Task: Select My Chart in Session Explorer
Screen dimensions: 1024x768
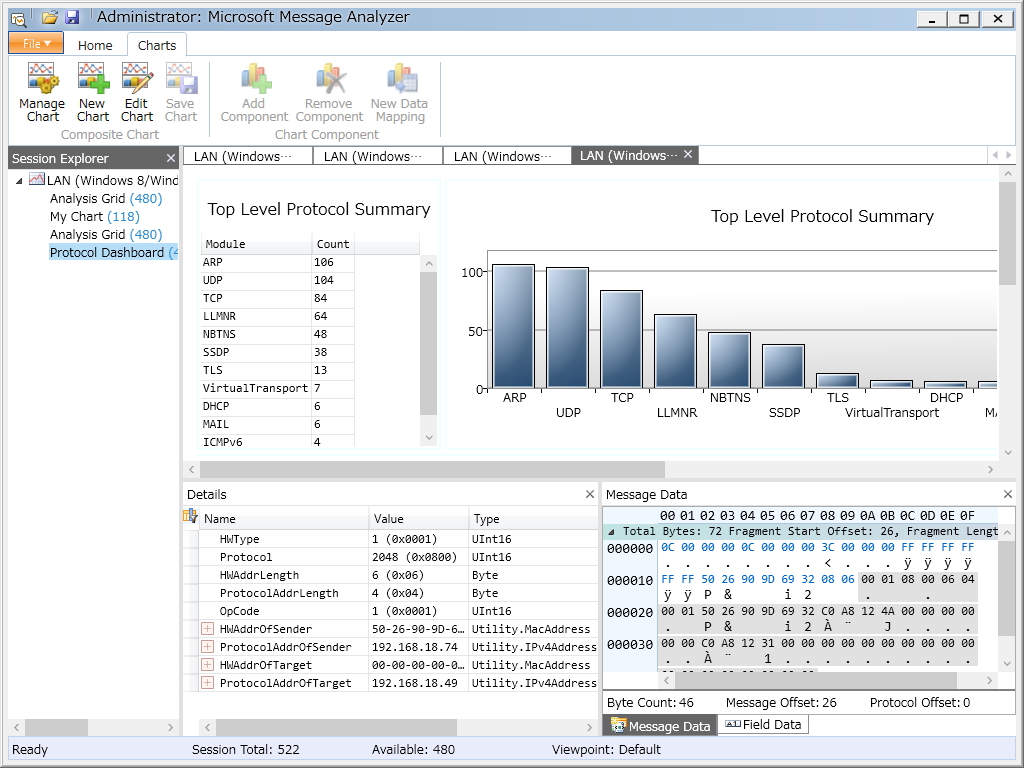Action: pos(77,217)
